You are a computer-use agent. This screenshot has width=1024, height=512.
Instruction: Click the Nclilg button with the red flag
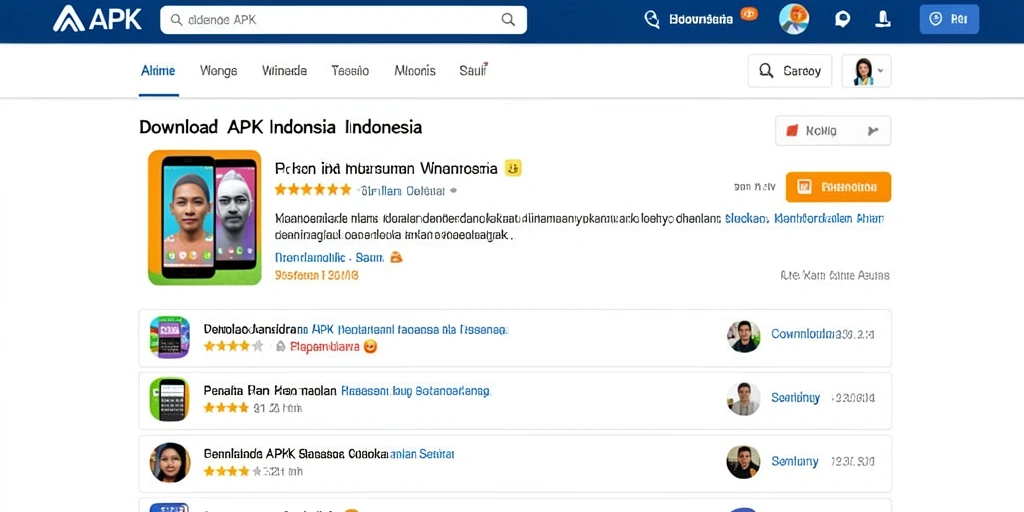click(833, 131)
